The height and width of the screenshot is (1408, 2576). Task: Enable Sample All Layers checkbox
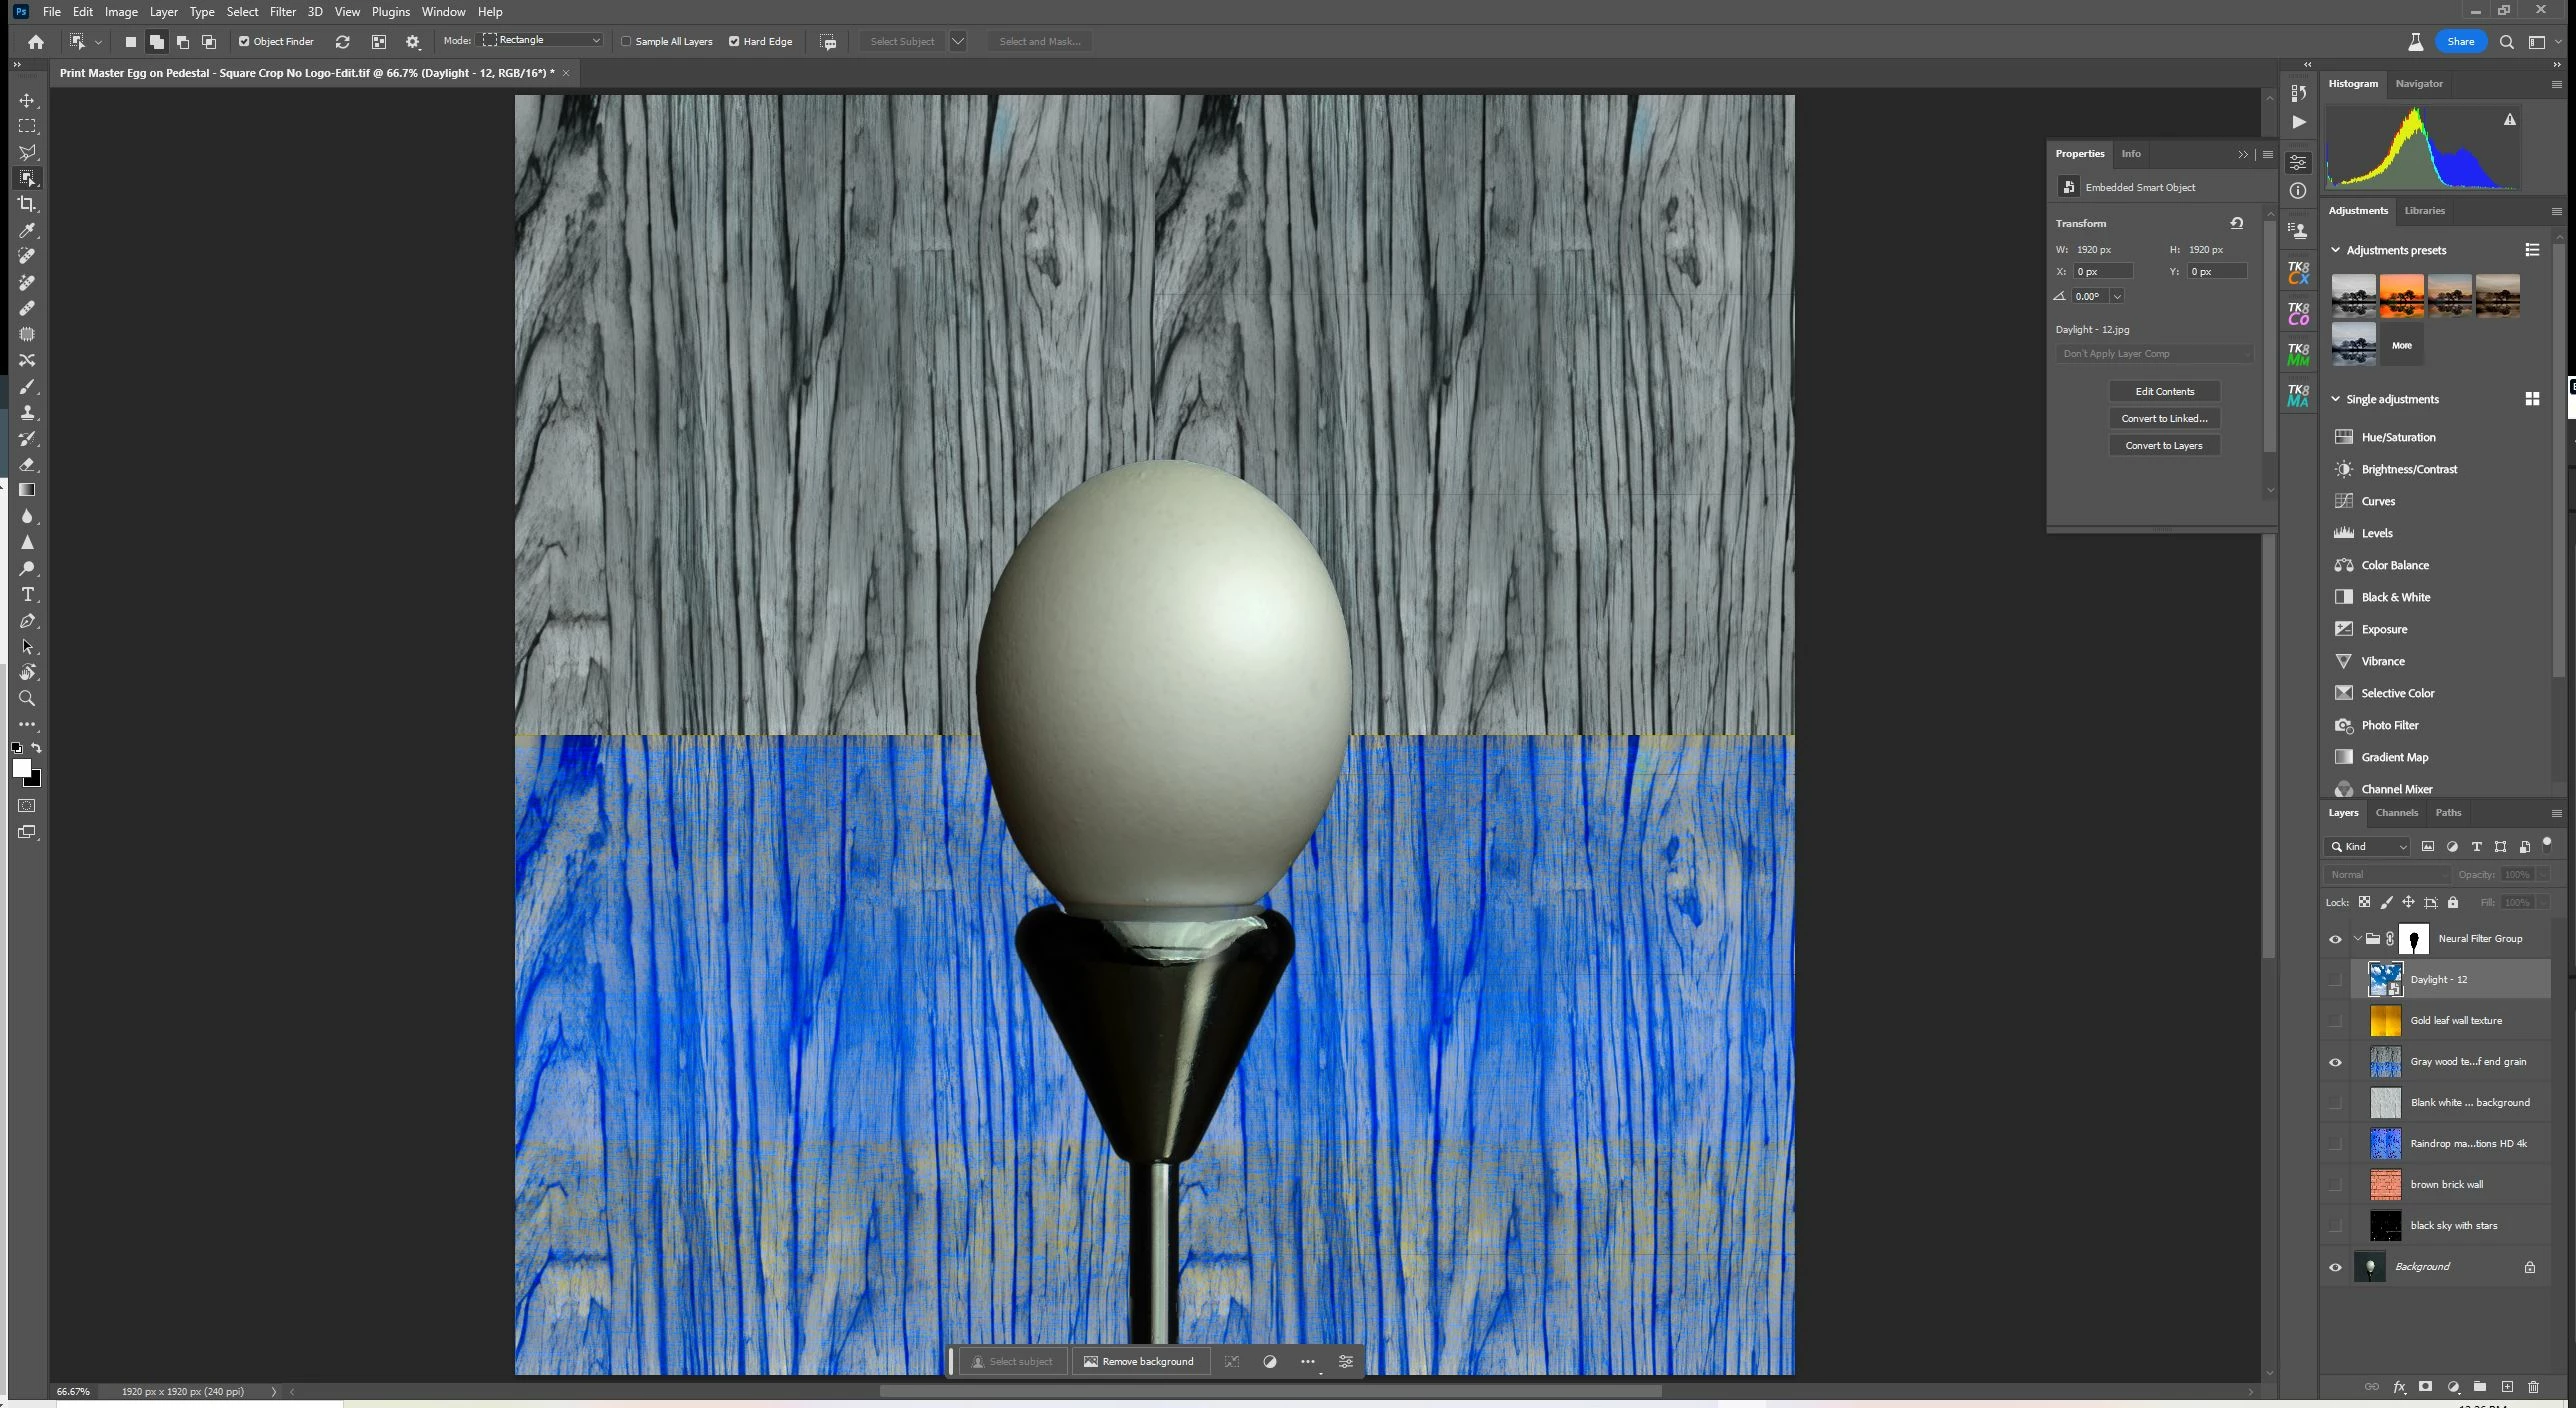point(627,41)
